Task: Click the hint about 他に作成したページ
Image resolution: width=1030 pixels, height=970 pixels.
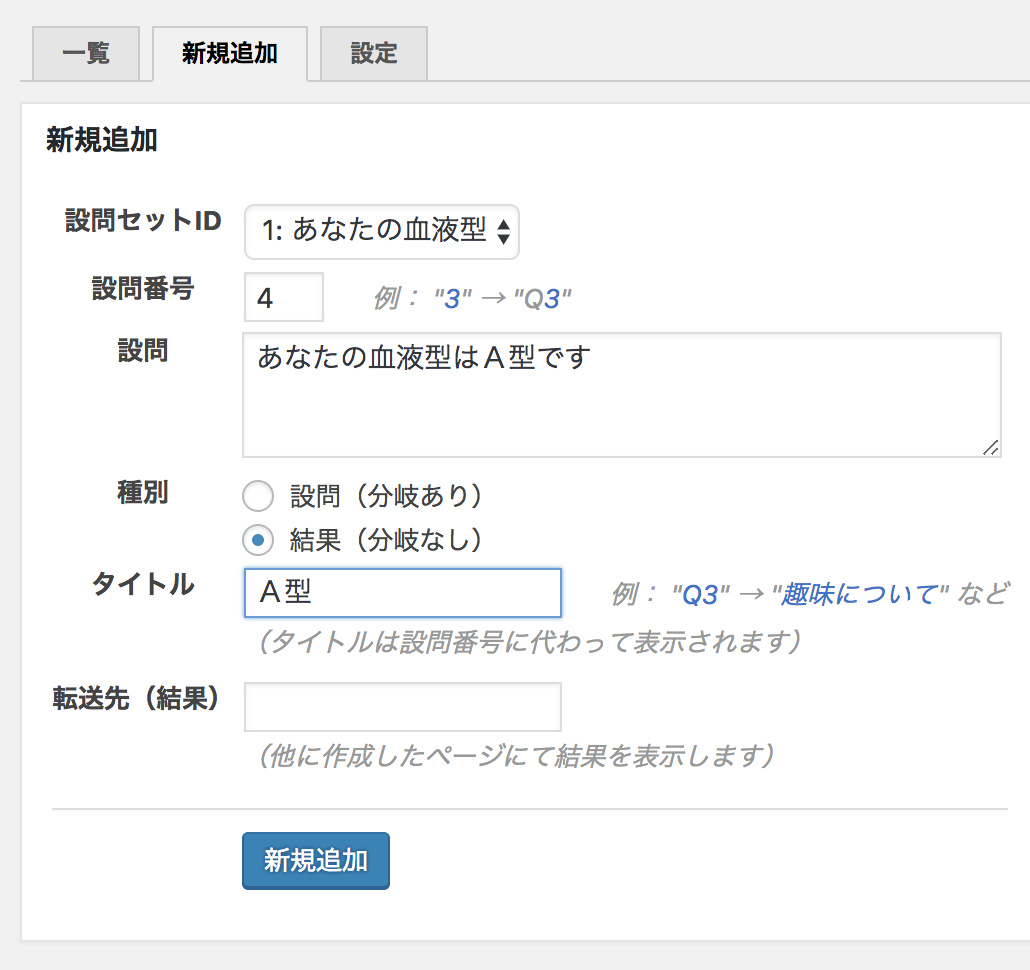Action: (x=516, y=755)
